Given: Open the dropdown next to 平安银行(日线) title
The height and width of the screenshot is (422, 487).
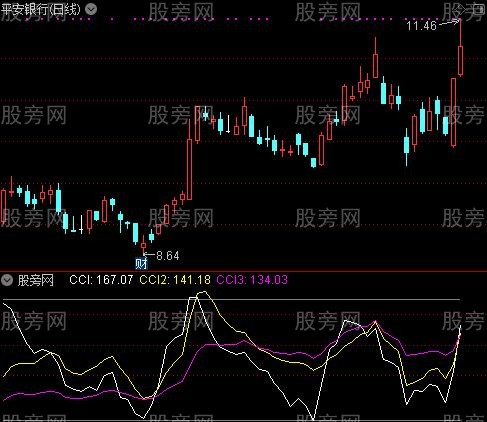Looking at the screenshot, I should [91, 9].
